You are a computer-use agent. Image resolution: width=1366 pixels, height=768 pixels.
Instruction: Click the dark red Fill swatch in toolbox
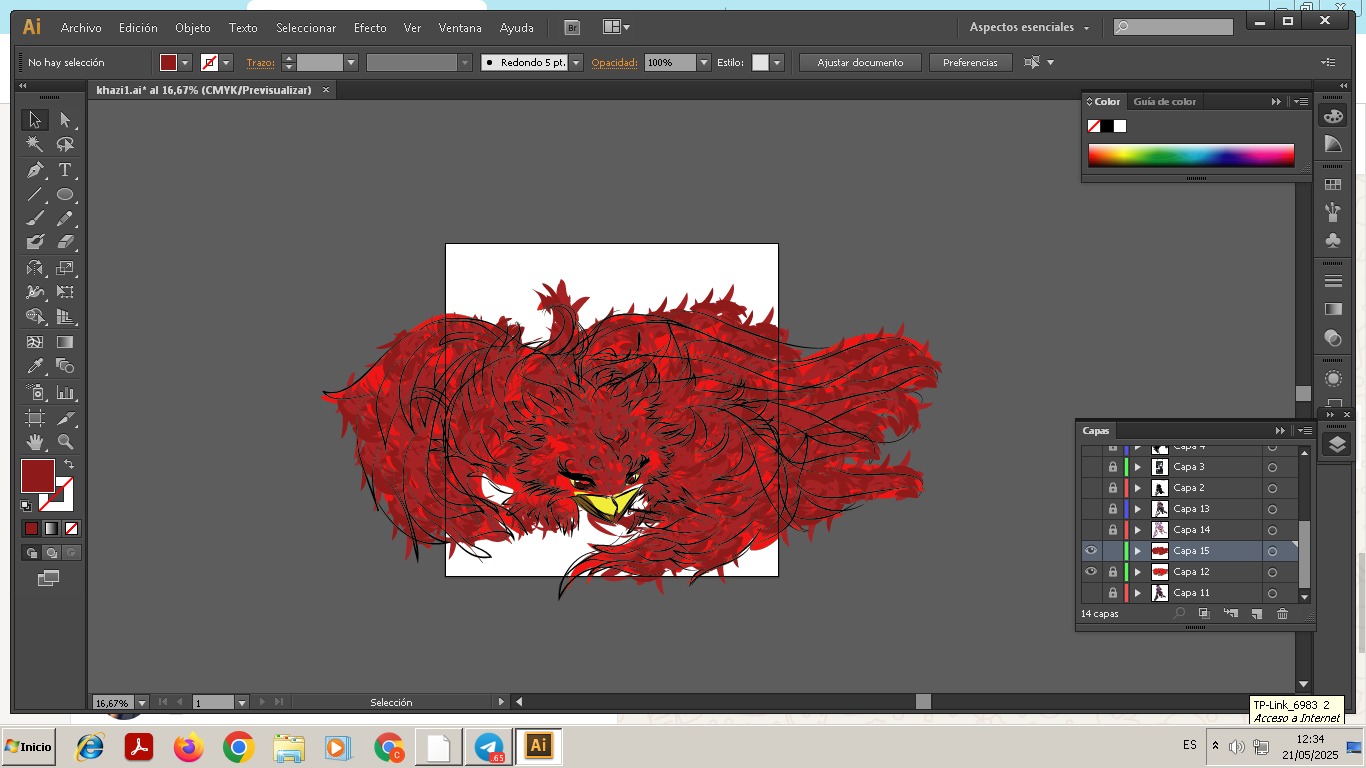click(x=38, y=476)
